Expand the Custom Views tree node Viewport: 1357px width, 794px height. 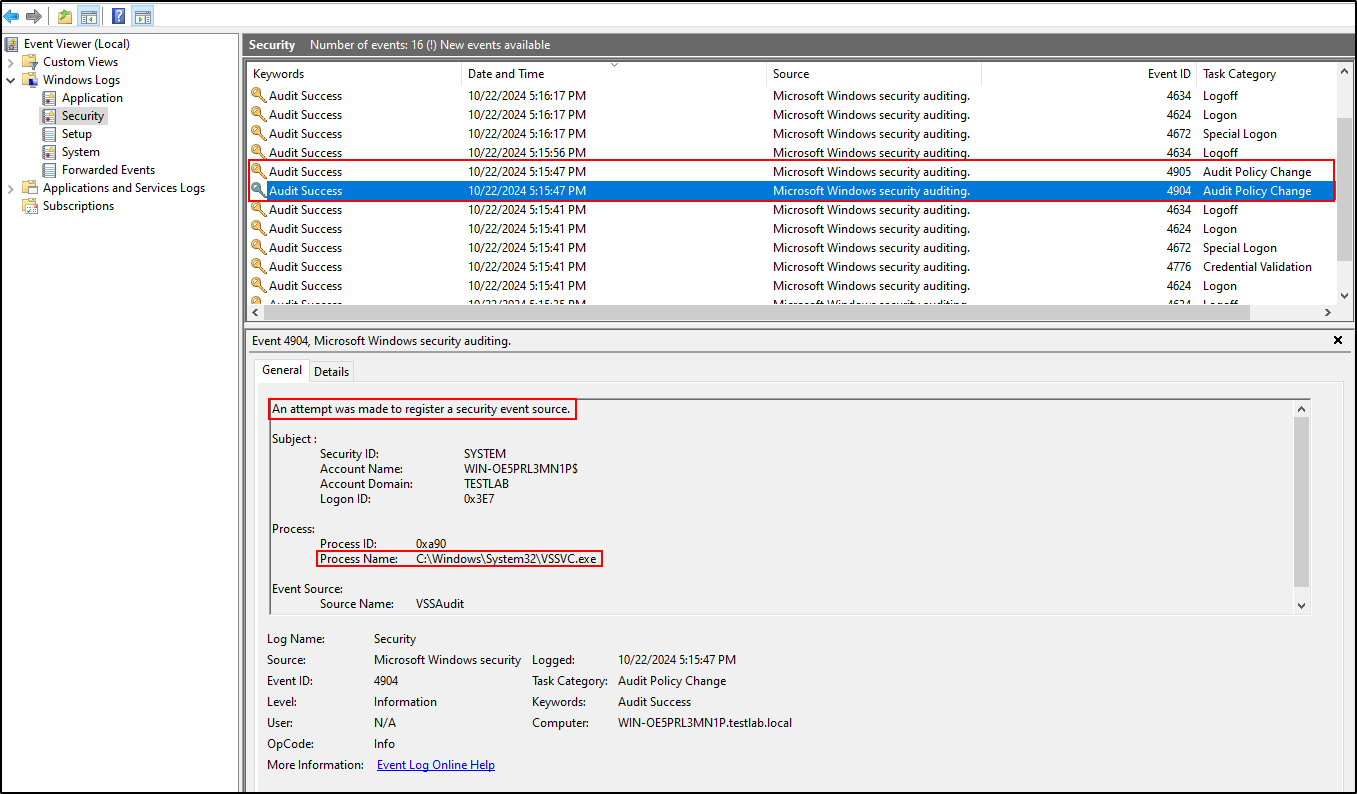tap(11, 62)
